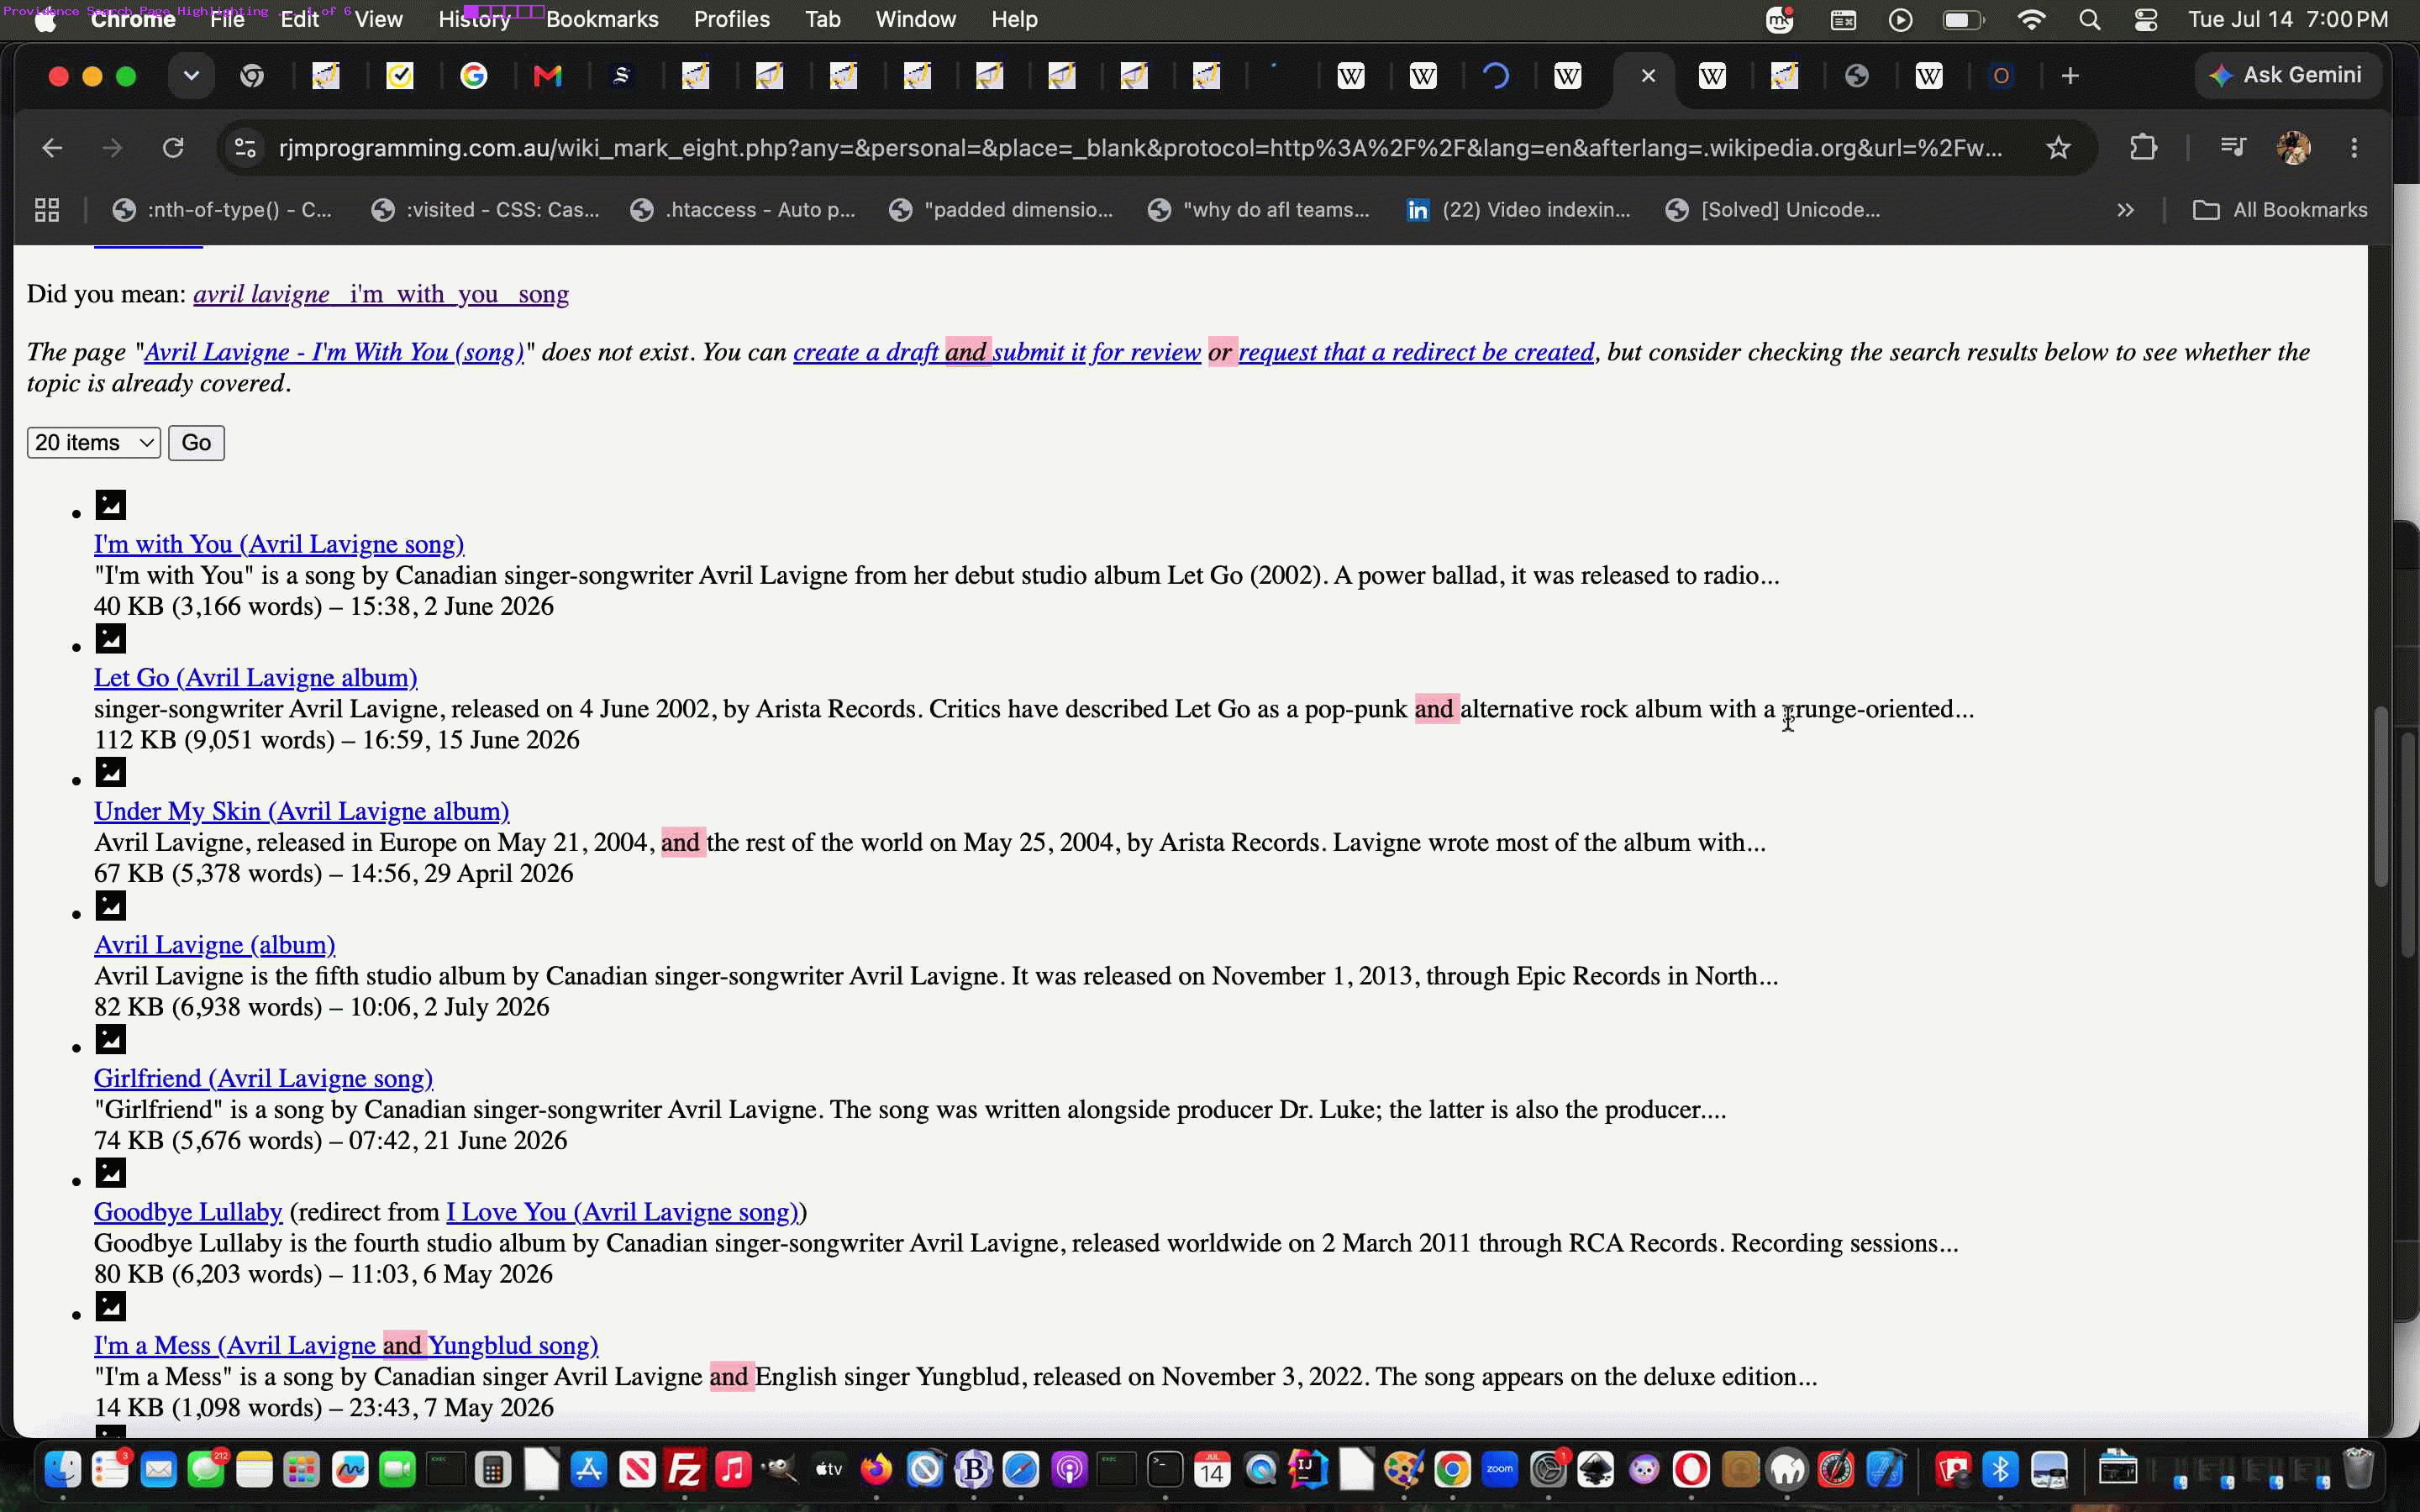Open the History menu

pos(474,20)
